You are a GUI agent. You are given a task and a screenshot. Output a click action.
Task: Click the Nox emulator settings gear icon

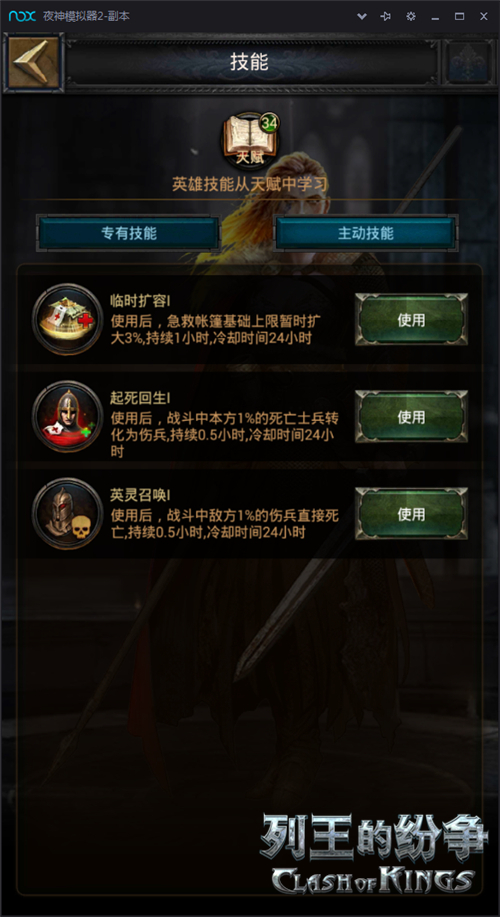point(411,16)
